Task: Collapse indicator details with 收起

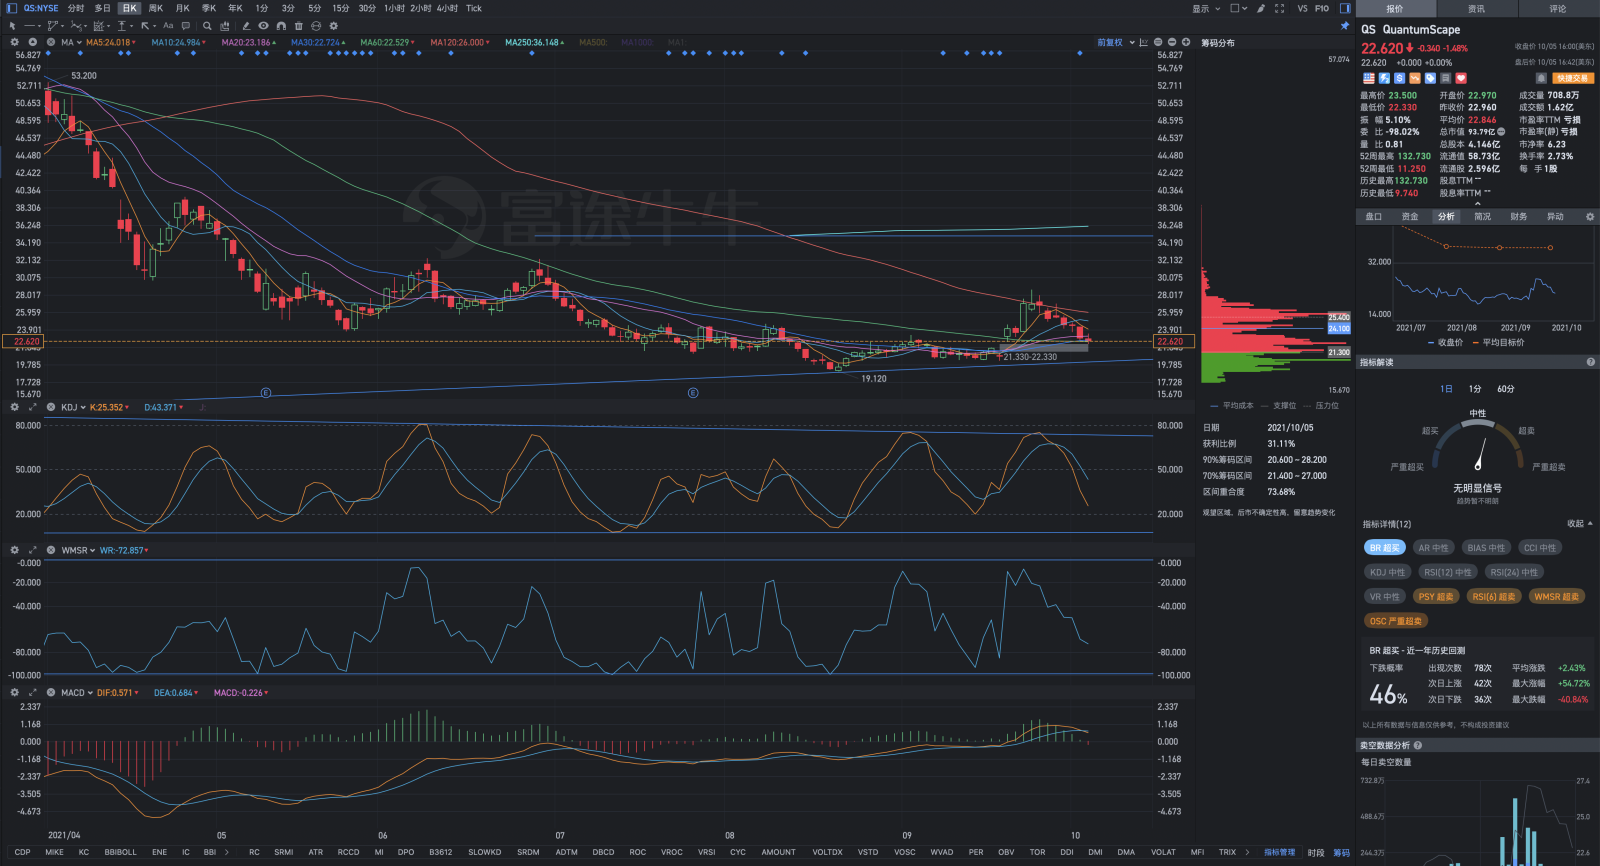Action: (x=1580, y=524)
